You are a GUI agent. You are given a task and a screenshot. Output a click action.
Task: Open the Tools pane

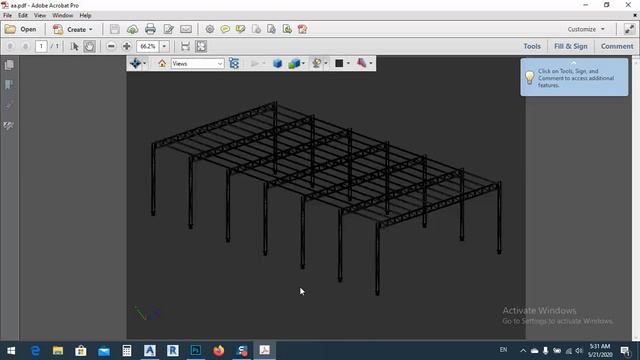(x=532, y=47)
